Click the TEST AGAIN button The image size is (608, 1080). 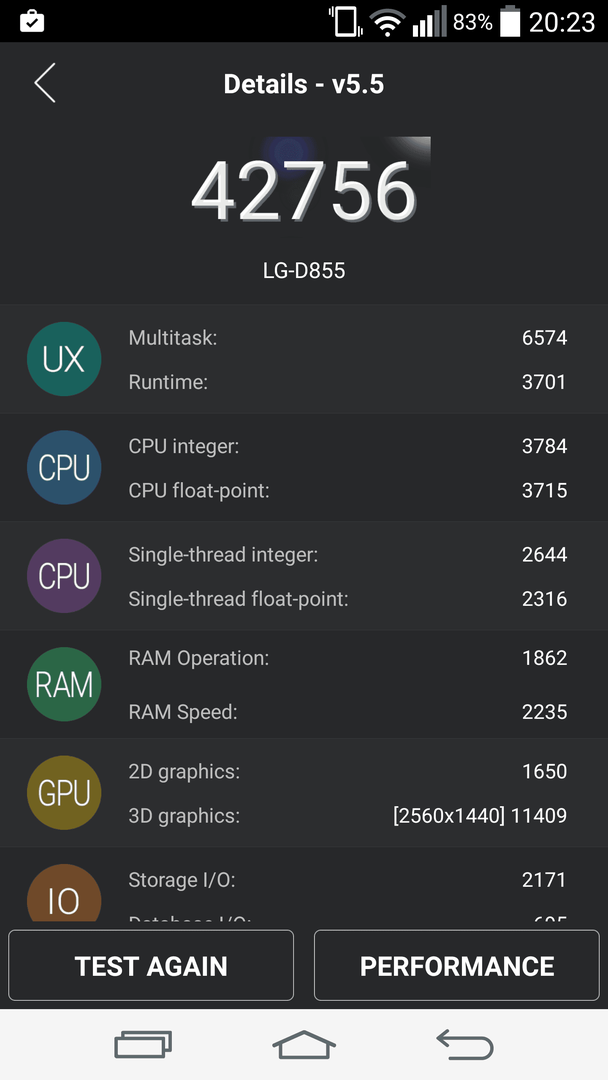pyautogui.click(x=151, y=965)
